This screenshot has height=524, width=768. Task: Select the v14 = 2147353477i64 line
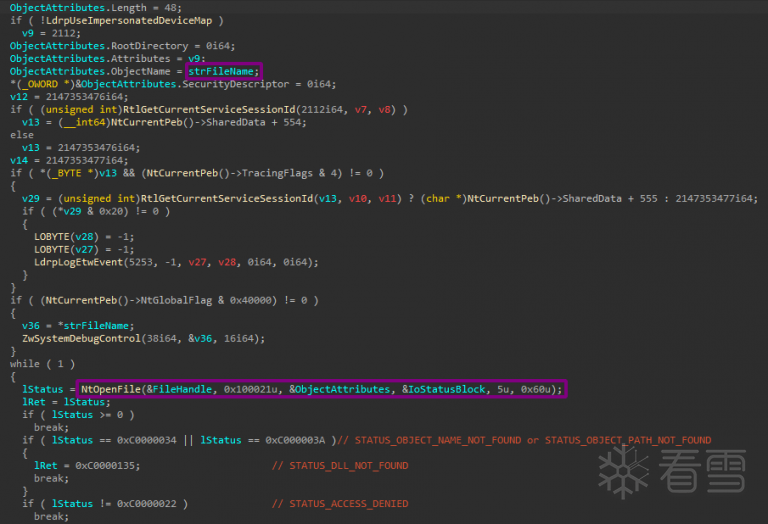tap(69, 161)
